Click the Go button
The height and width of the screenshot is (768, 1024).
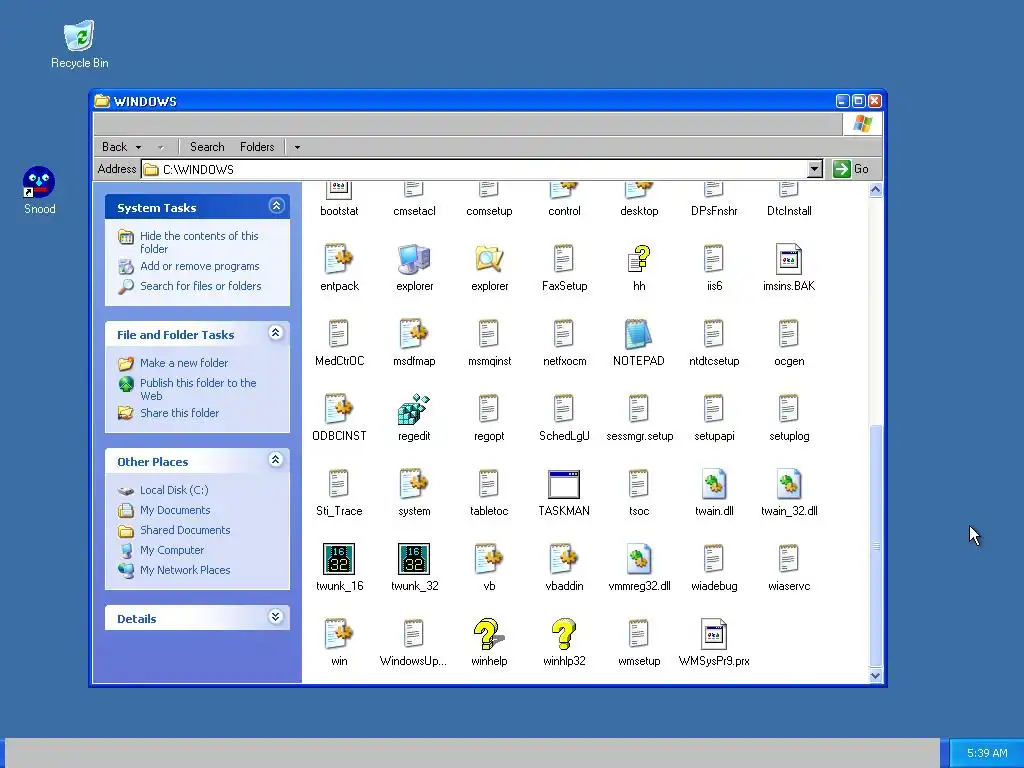tap(852, 169)
